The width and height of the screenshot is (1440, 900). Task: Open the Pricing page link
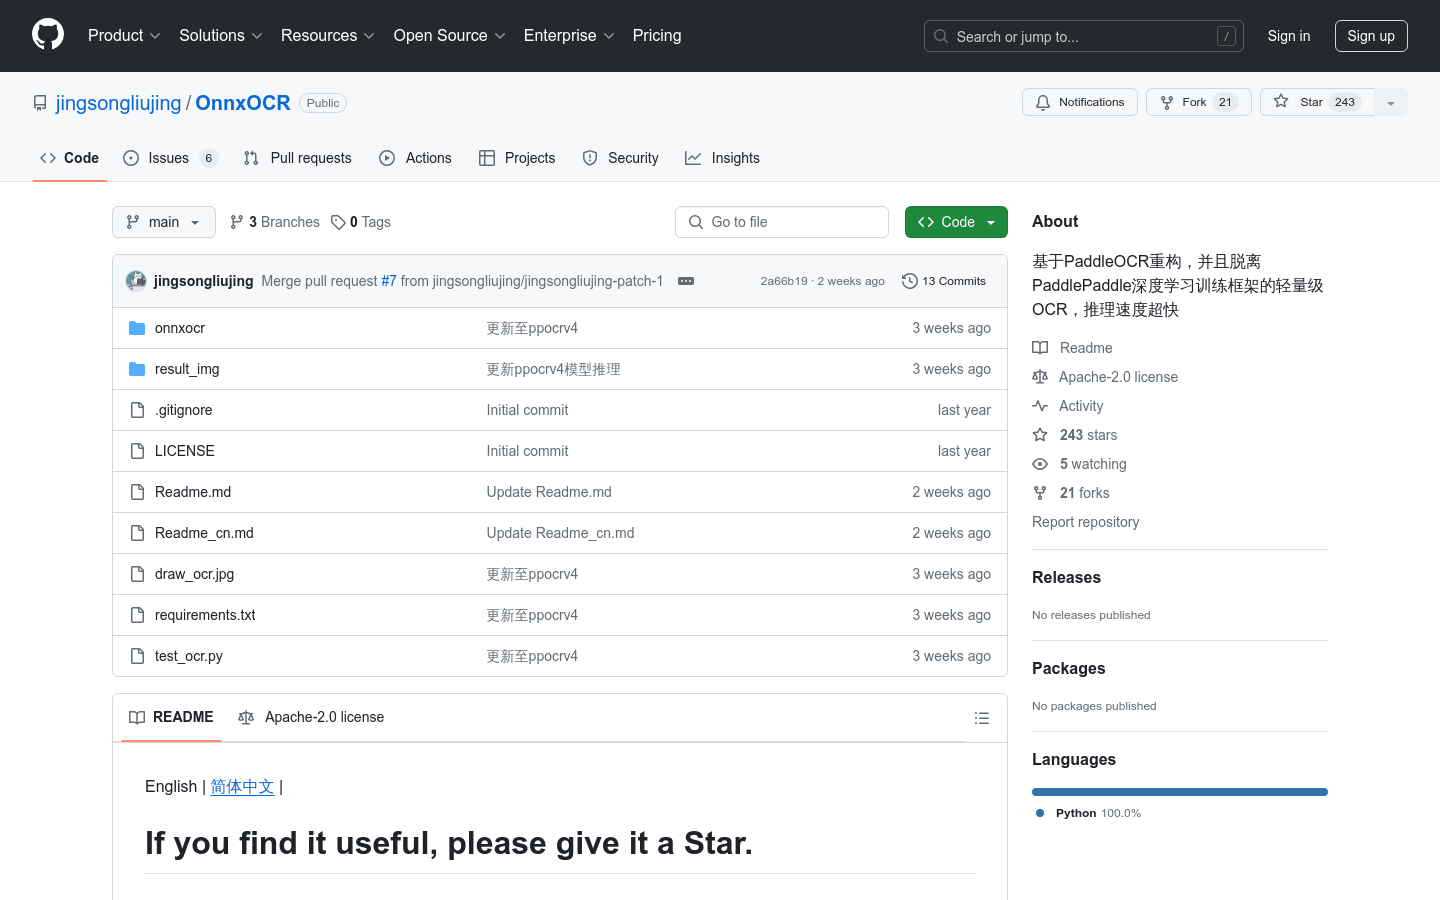pos(657,36)
